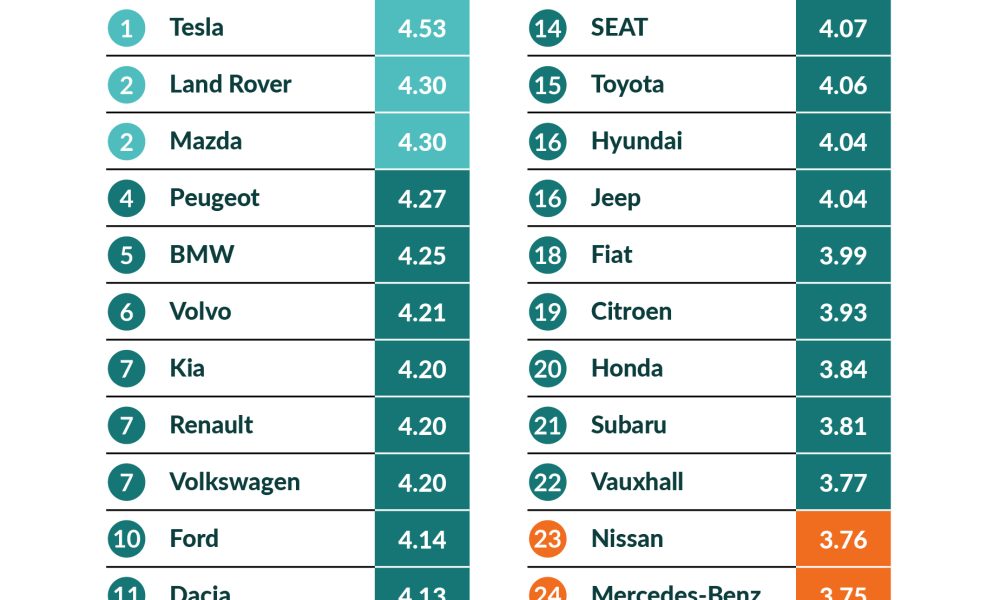Click Fiat's 3.99 score cell
The height and width of the screenshot is (600, 1000).
click(843, 255)
